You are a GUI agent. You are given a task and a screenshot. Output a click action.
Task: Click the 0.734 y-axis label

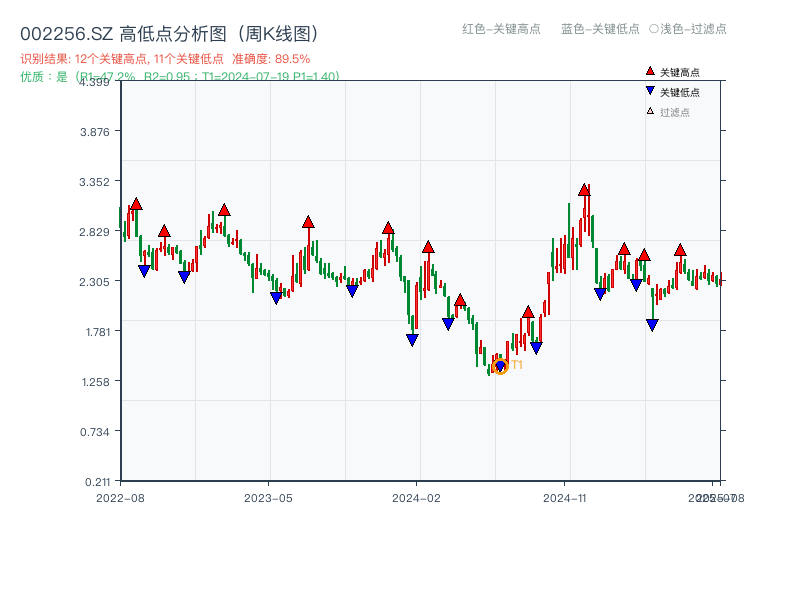[95, 432]
